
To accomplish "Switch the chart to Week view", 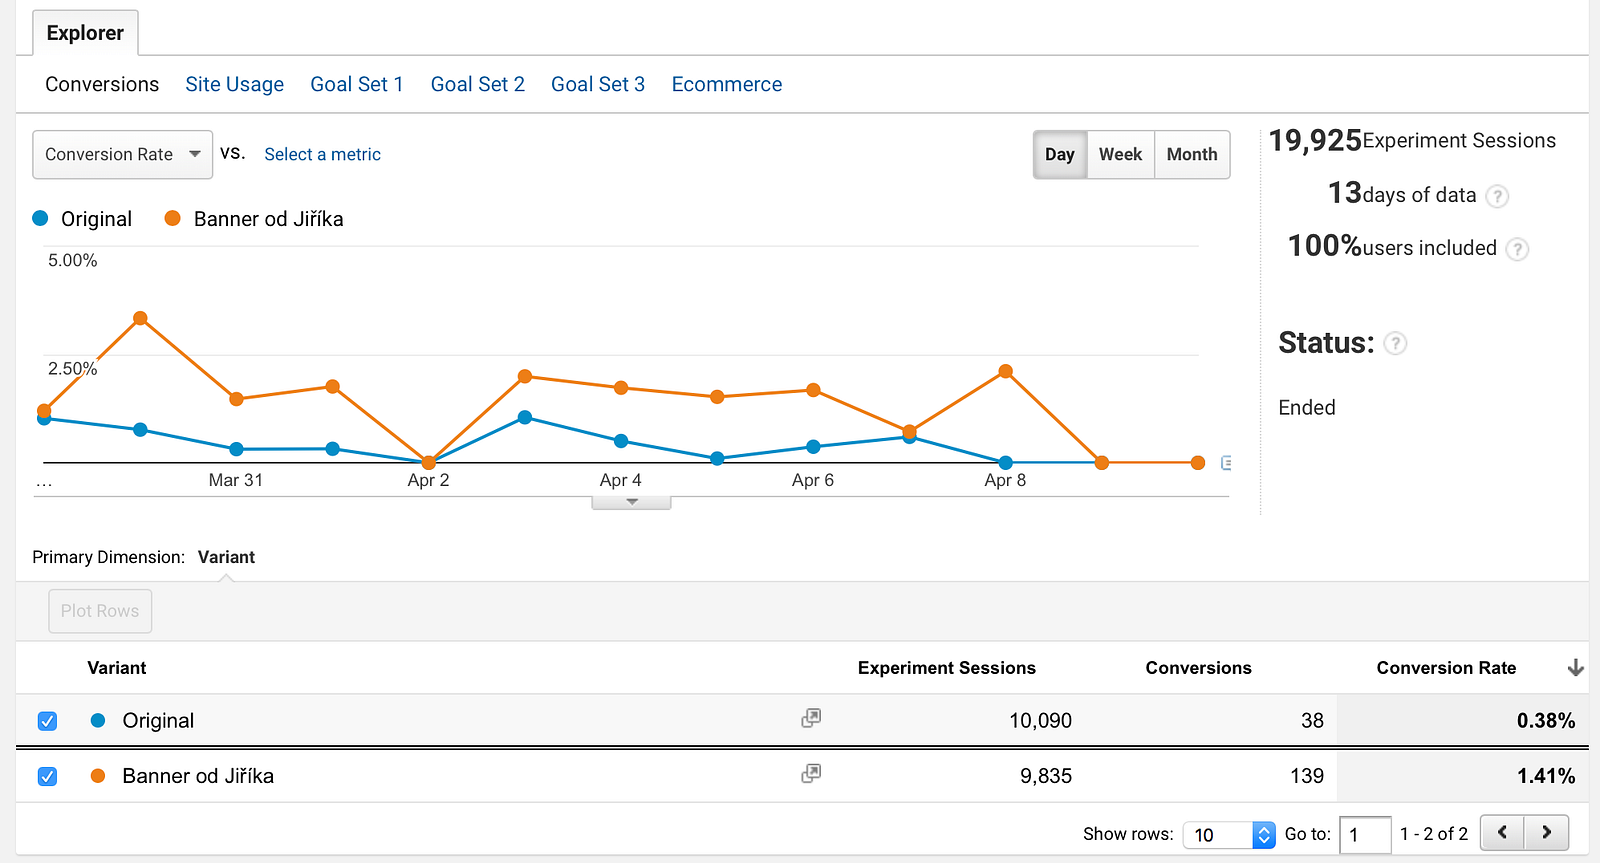I will (1120, 155).
